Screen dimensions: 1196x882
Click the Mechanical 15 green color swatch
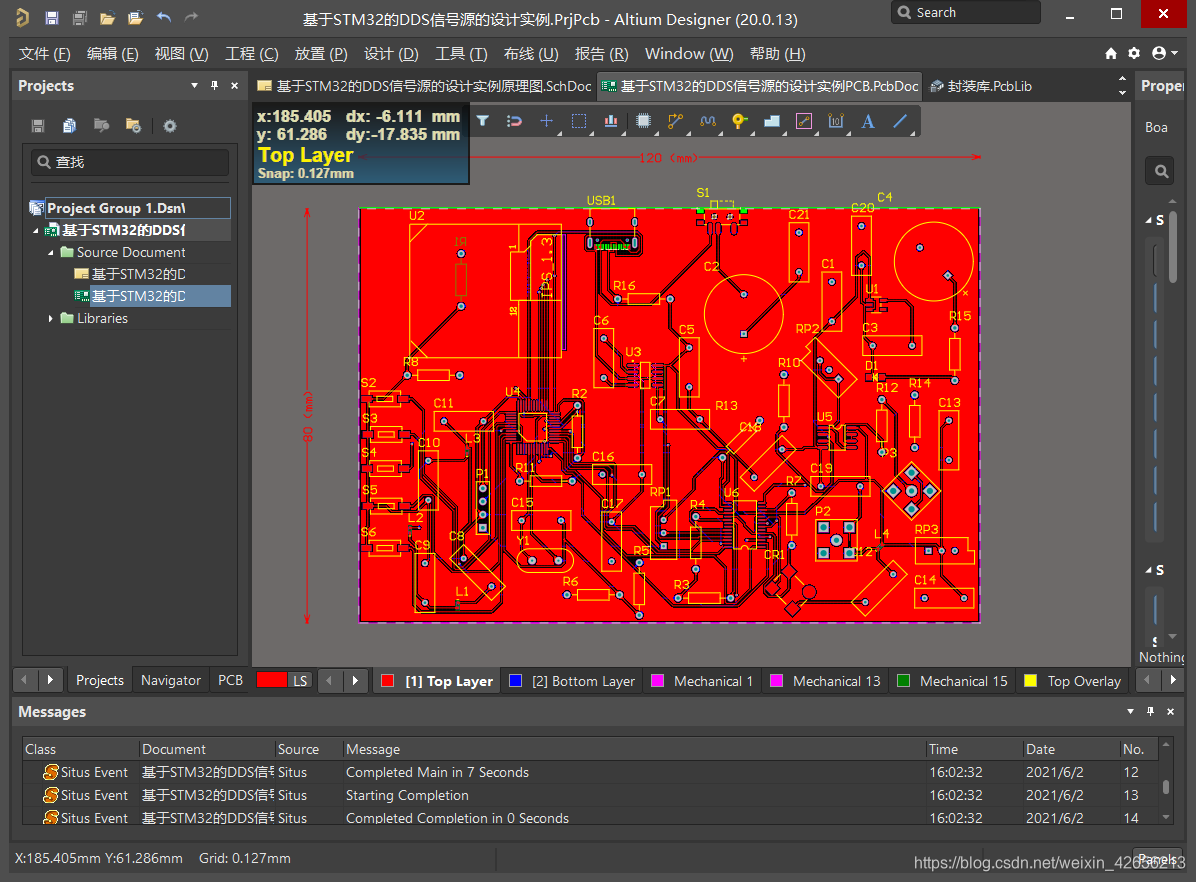903,681
